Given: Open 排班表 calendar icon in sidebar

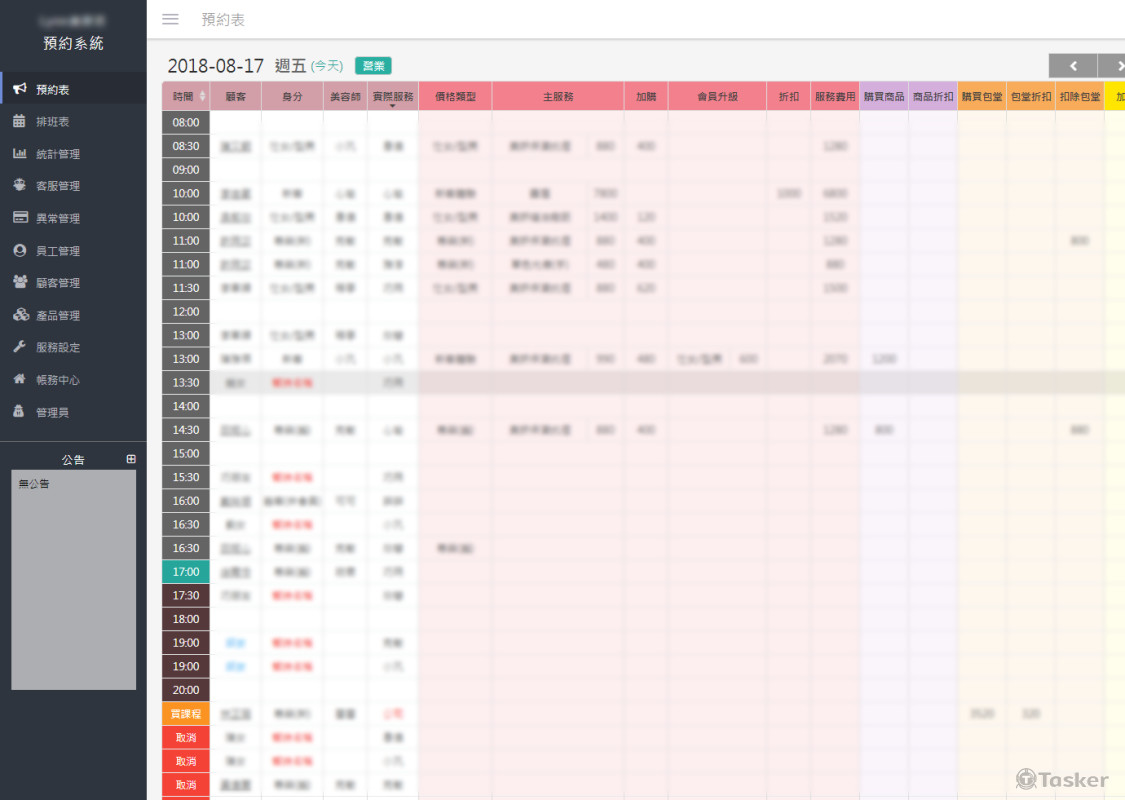Looking at the screenshot, I should 19,122.
